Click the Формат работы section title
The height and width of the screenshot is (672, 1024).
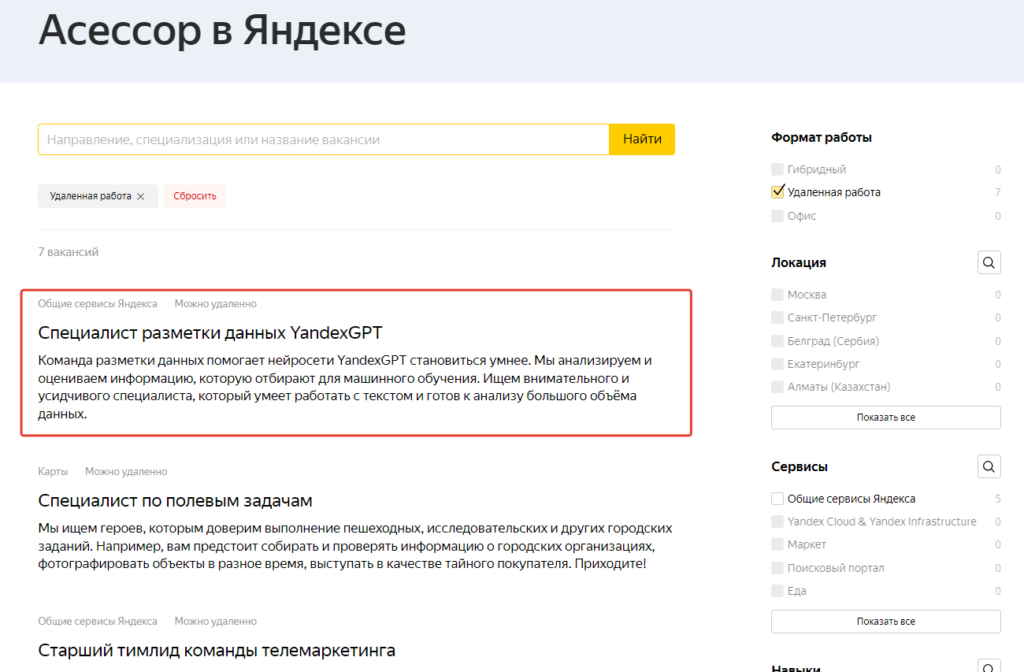pyautogui.click(x=821, y=137)
